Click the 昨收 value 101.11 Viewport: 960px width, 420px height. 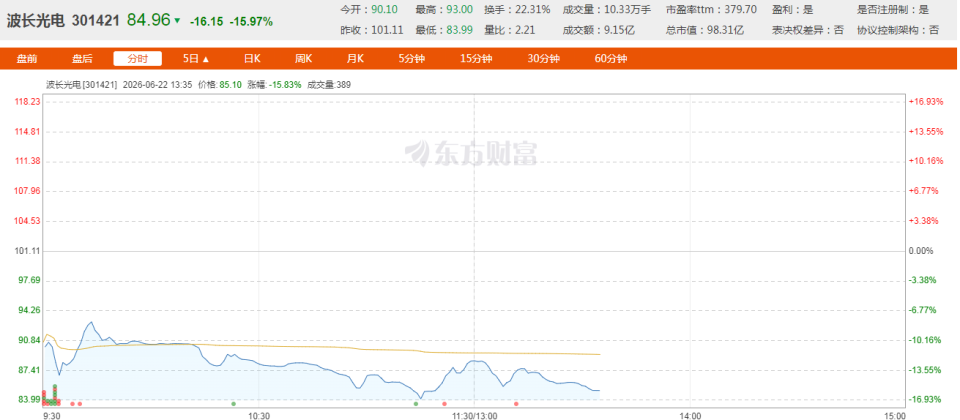(x=387, y=30)
